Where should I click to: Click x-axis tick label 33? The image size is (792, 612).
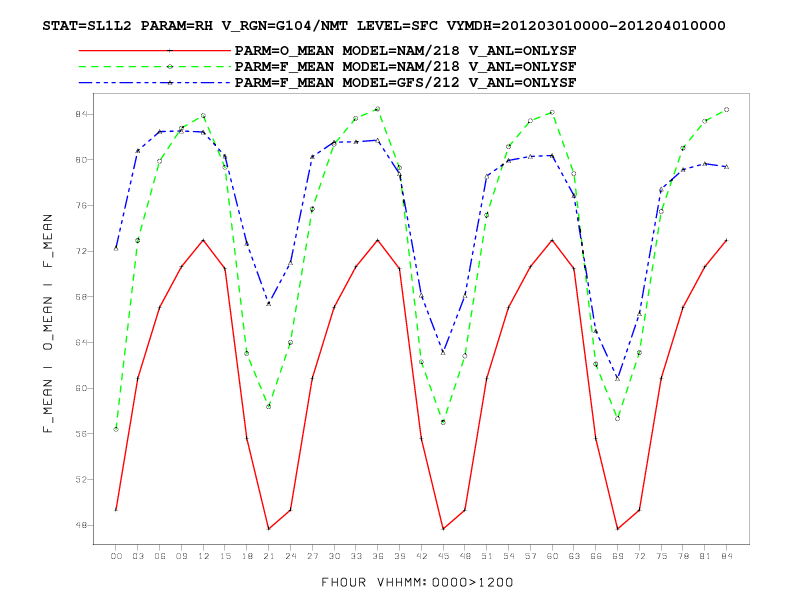point(356,556)
